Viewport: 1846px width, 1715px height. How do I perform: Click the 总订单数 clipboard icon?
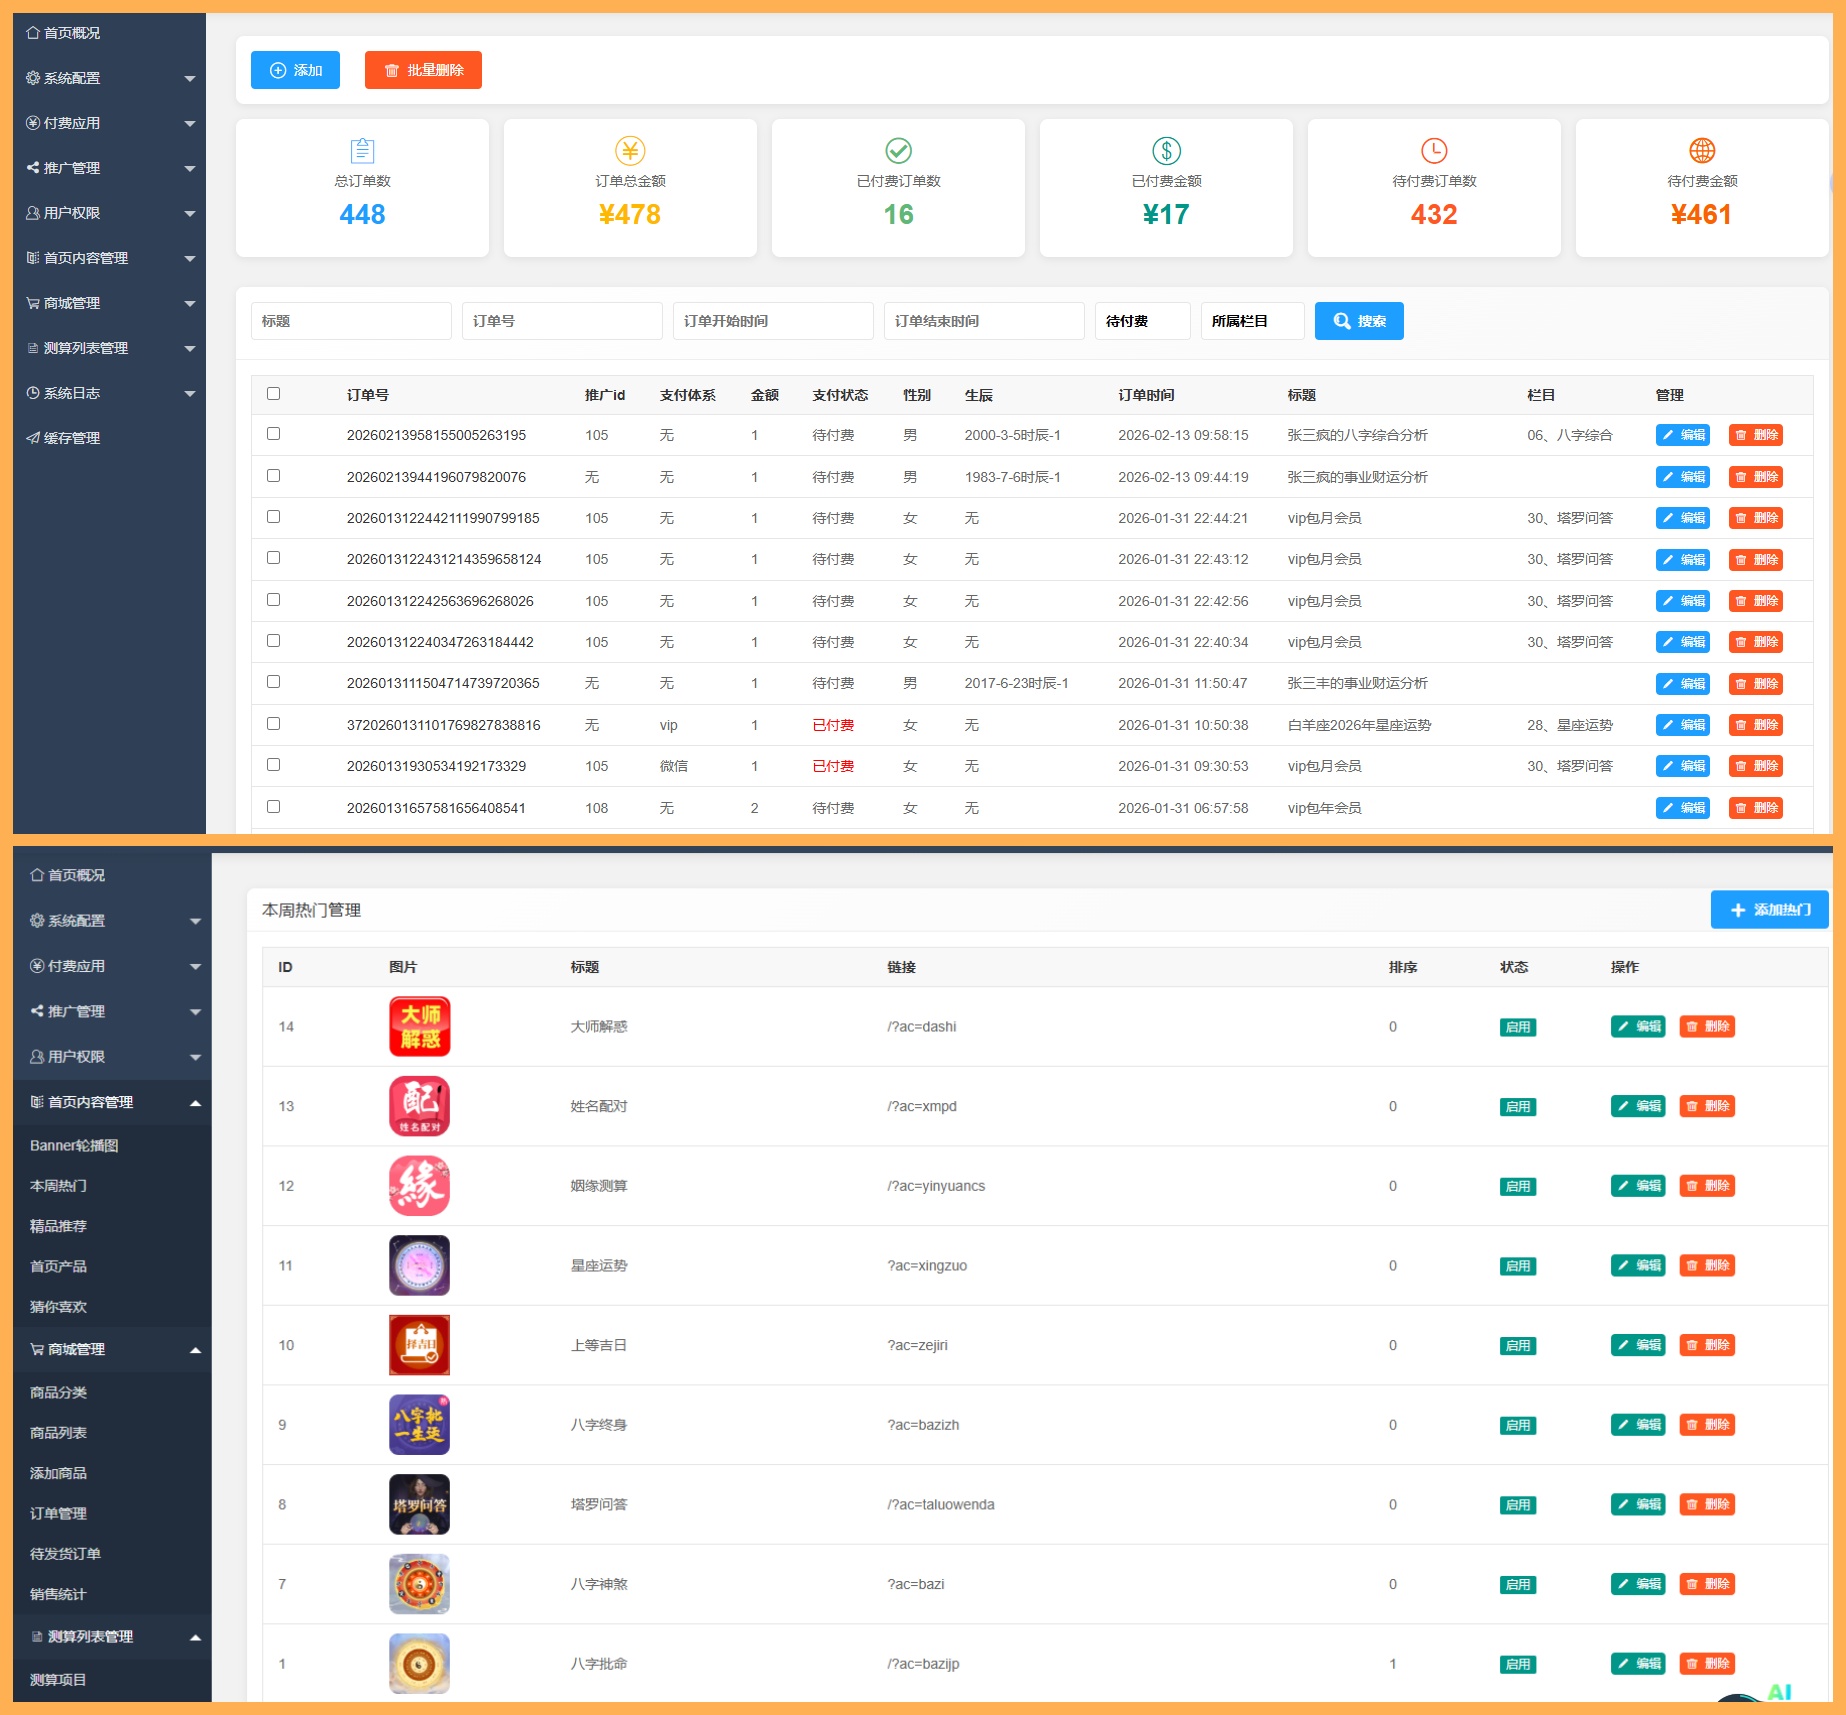point(362,151)
